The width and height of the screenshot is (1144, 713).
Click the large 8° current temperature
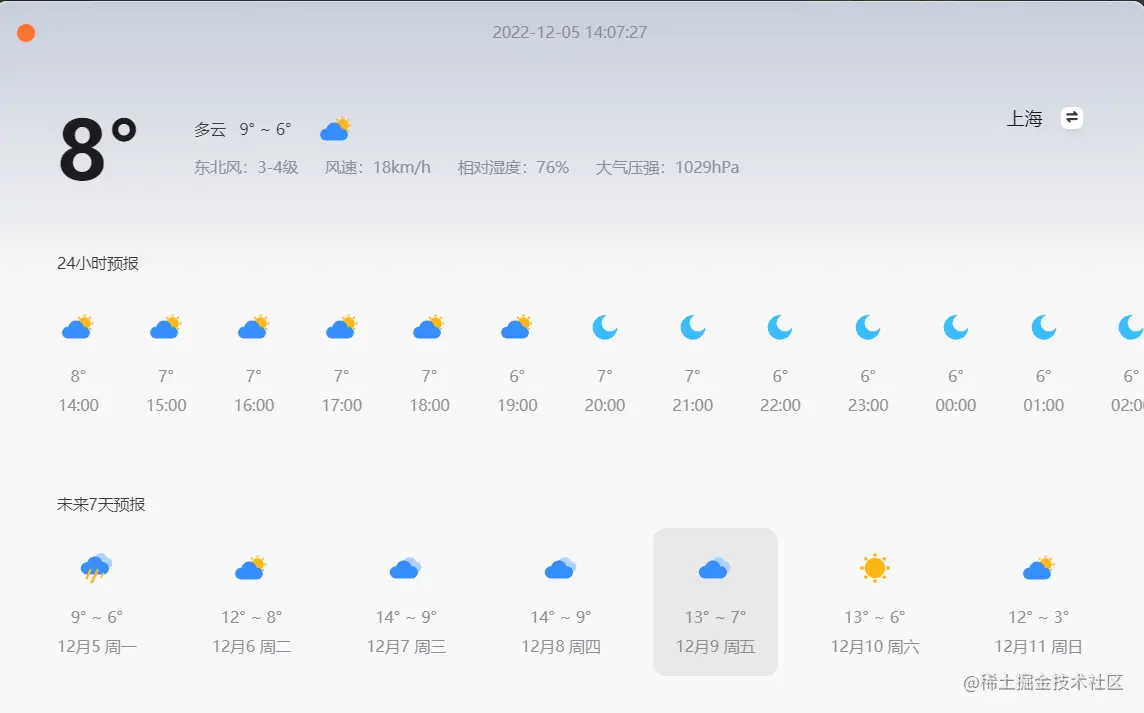point(98,150)
